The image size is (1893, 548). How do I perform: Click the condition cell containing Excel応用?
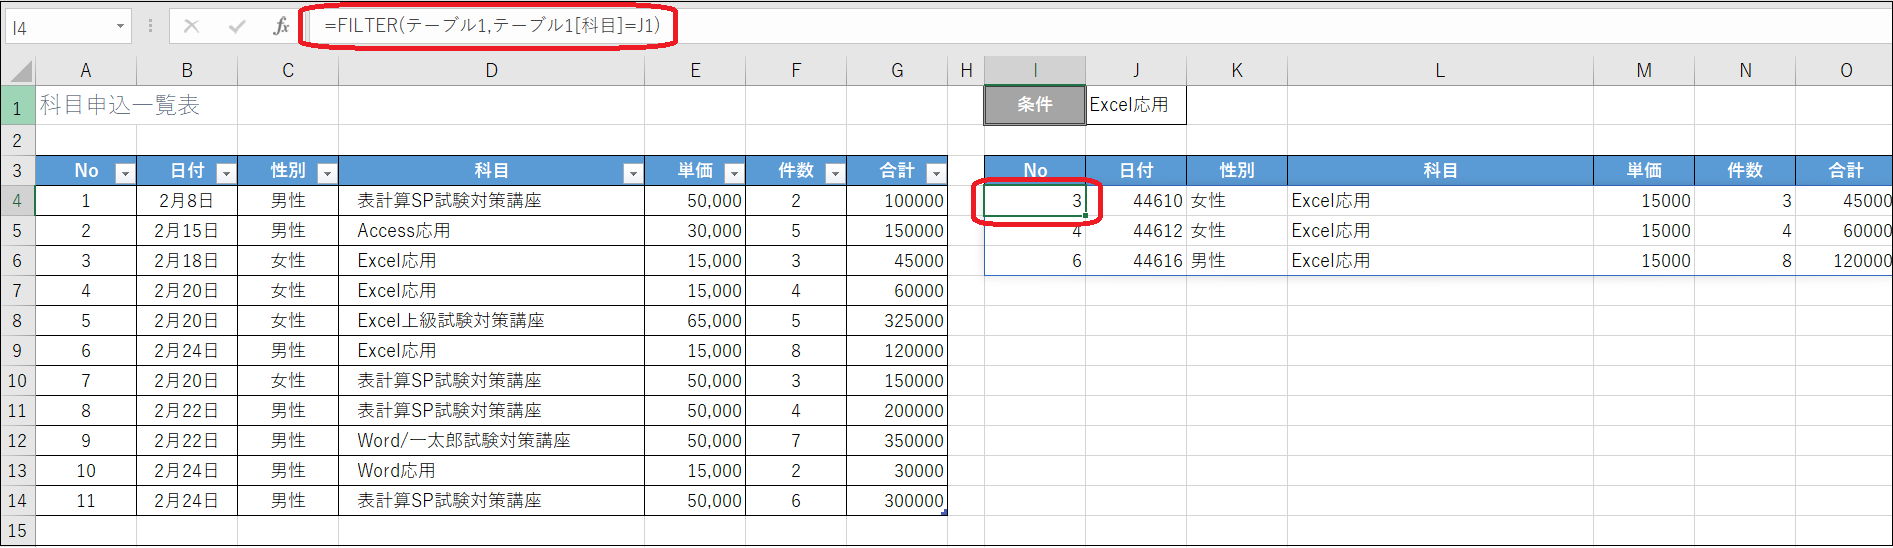(x=1135, y=105)
